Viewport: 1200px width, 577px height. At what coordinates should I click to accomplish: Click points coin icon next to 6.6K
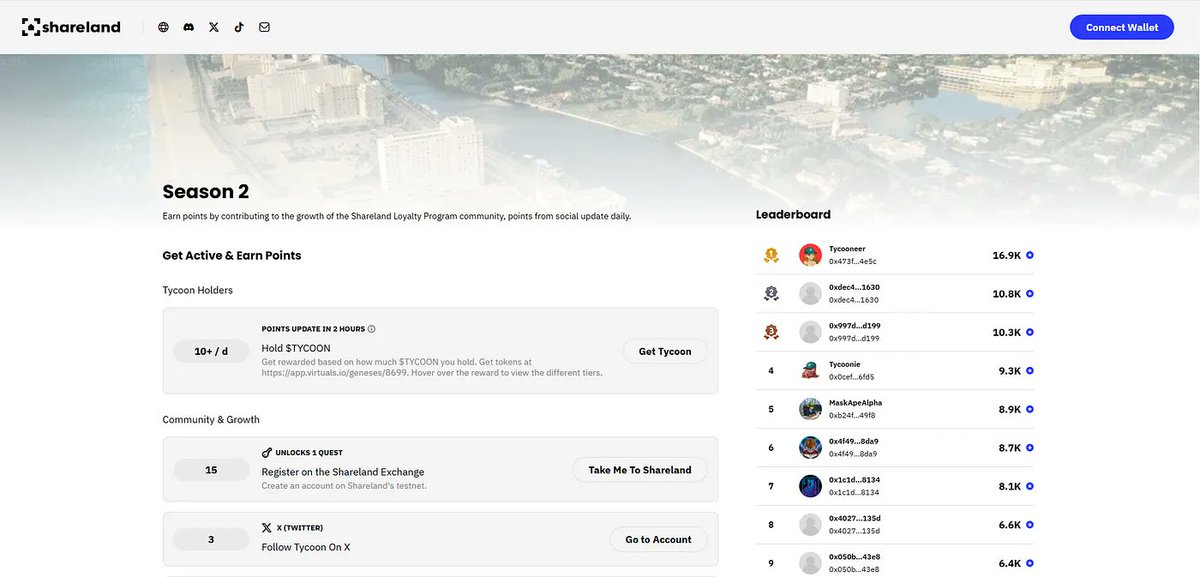coord(1030,525)
